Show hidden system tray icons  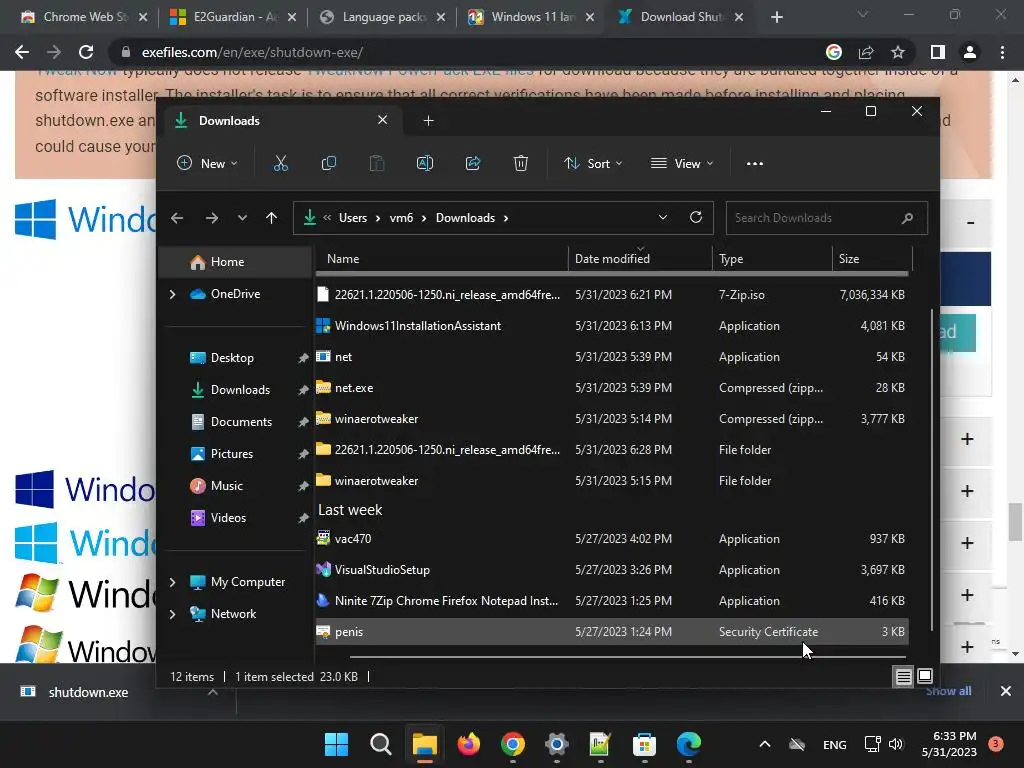pos(765,744)
